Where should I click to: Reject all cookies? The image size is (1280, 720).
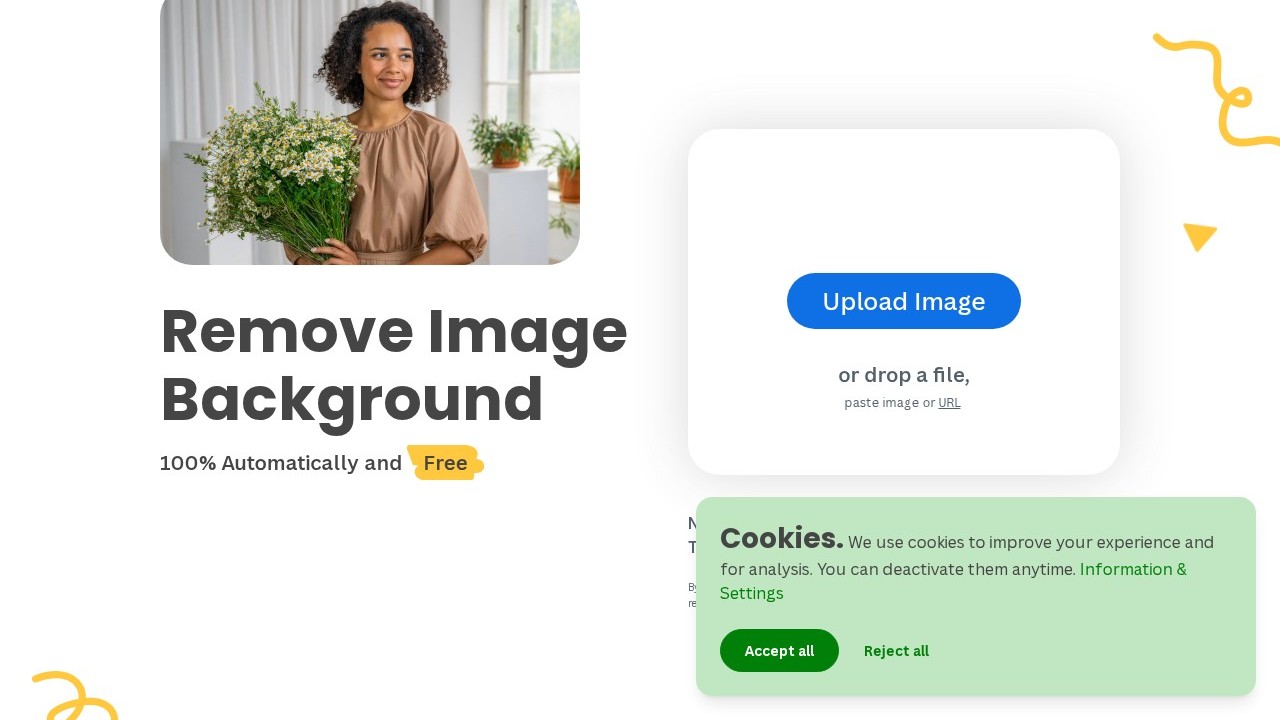tap(896, 651)
